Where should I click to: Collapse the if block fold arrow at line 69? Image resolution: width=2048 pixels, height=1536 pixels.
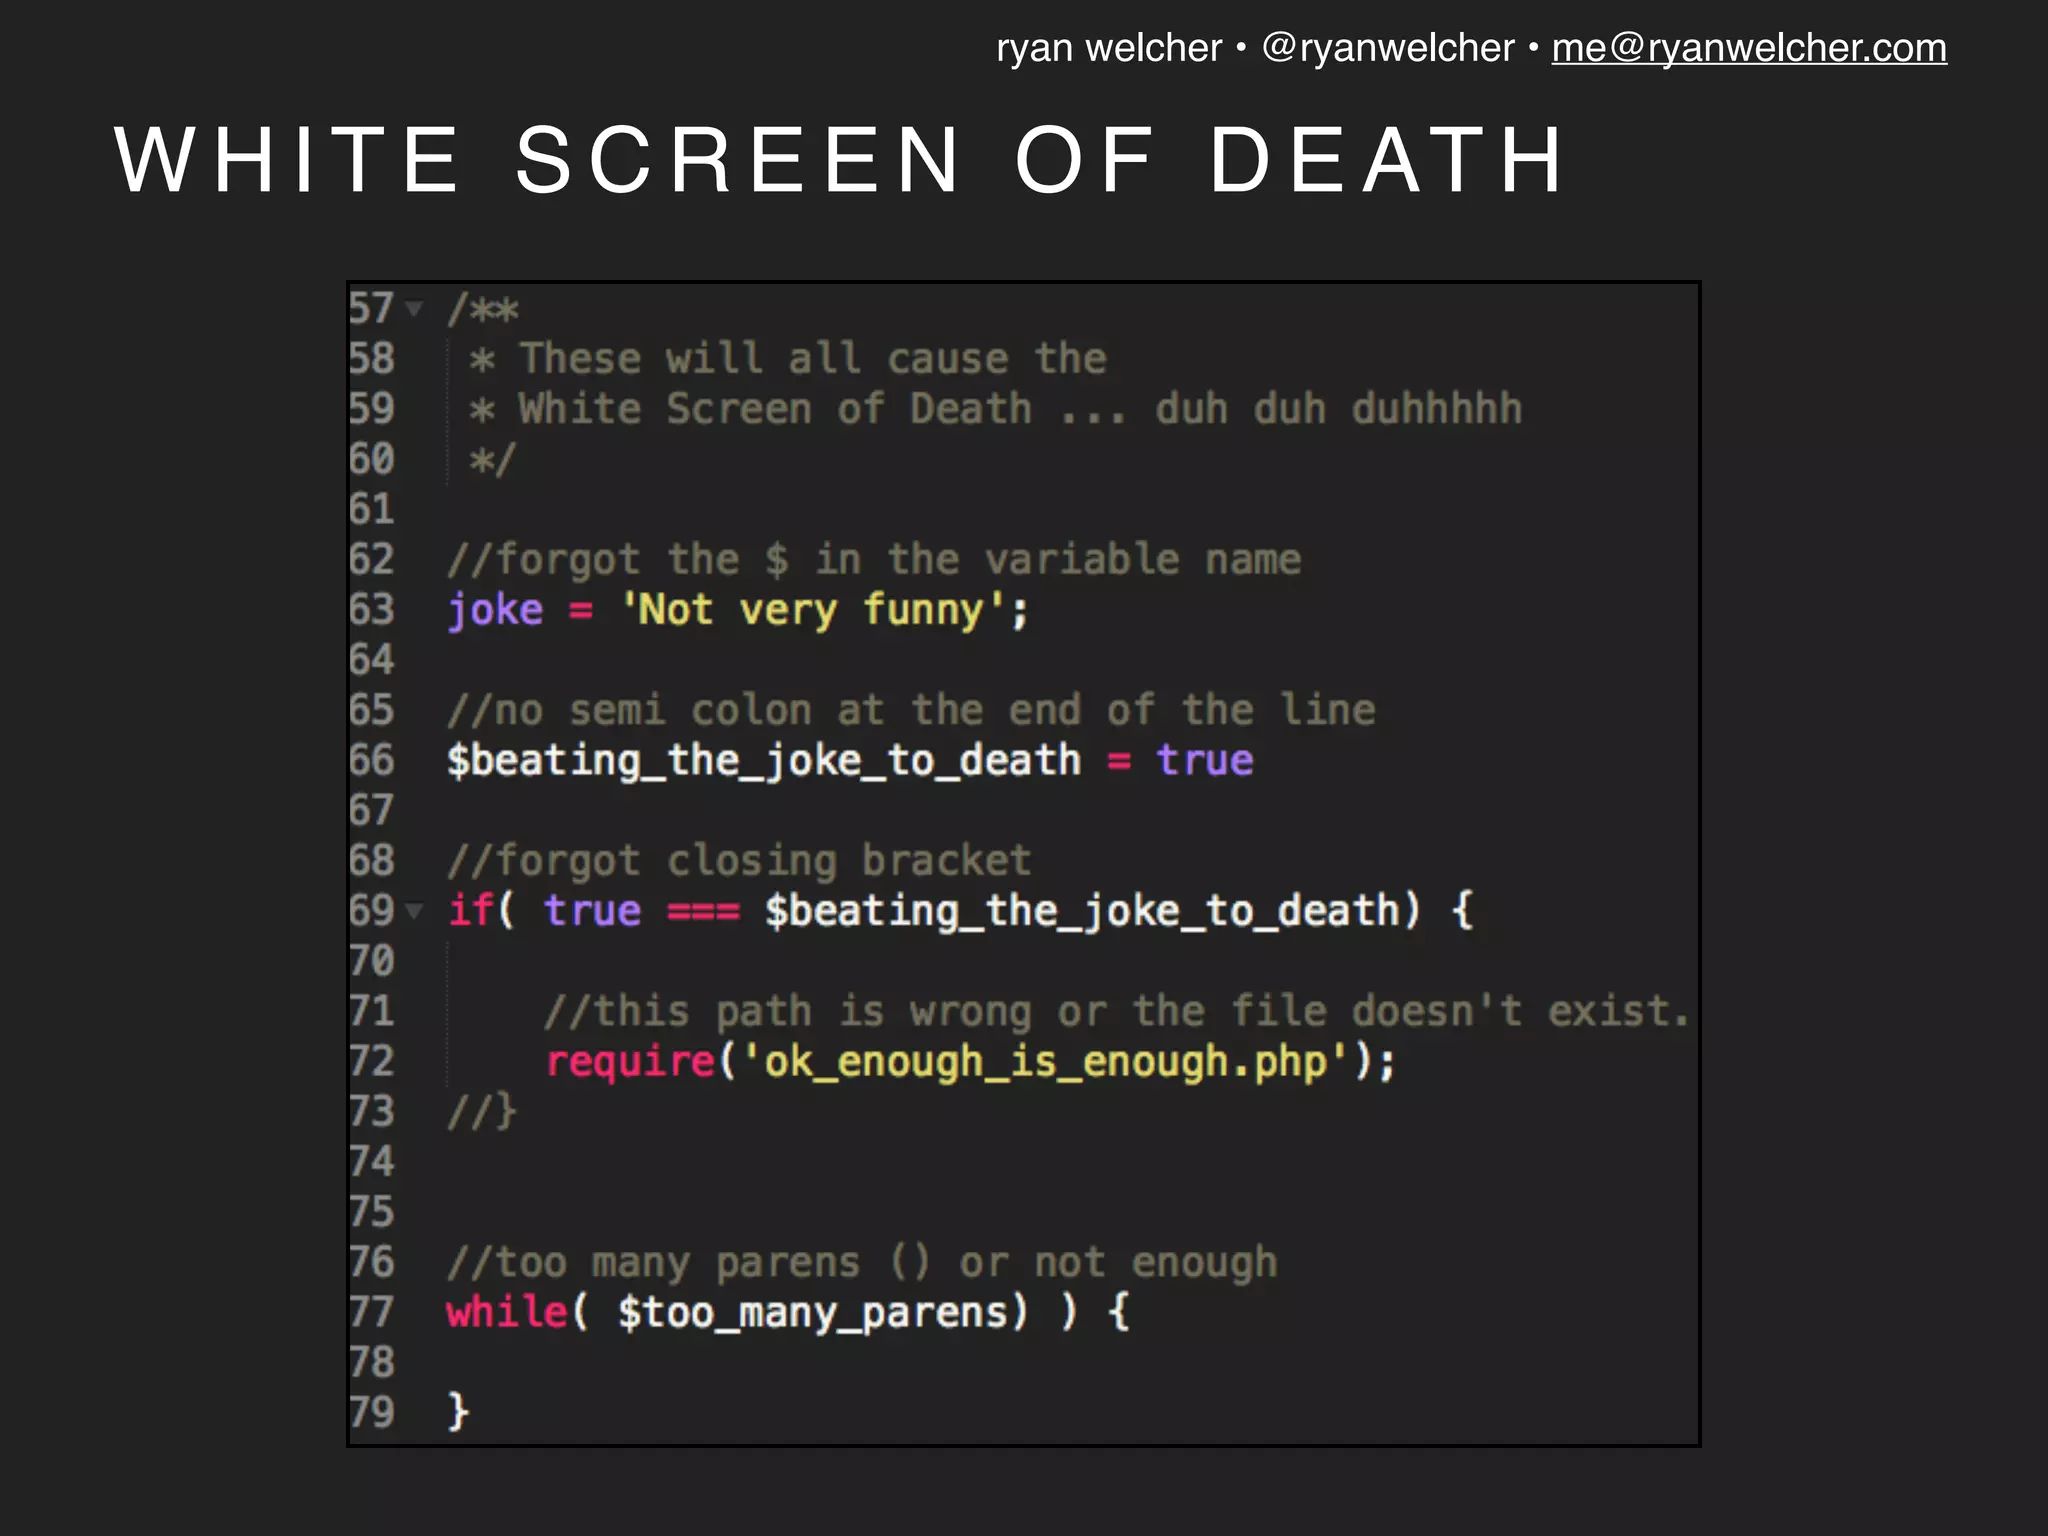414,910
